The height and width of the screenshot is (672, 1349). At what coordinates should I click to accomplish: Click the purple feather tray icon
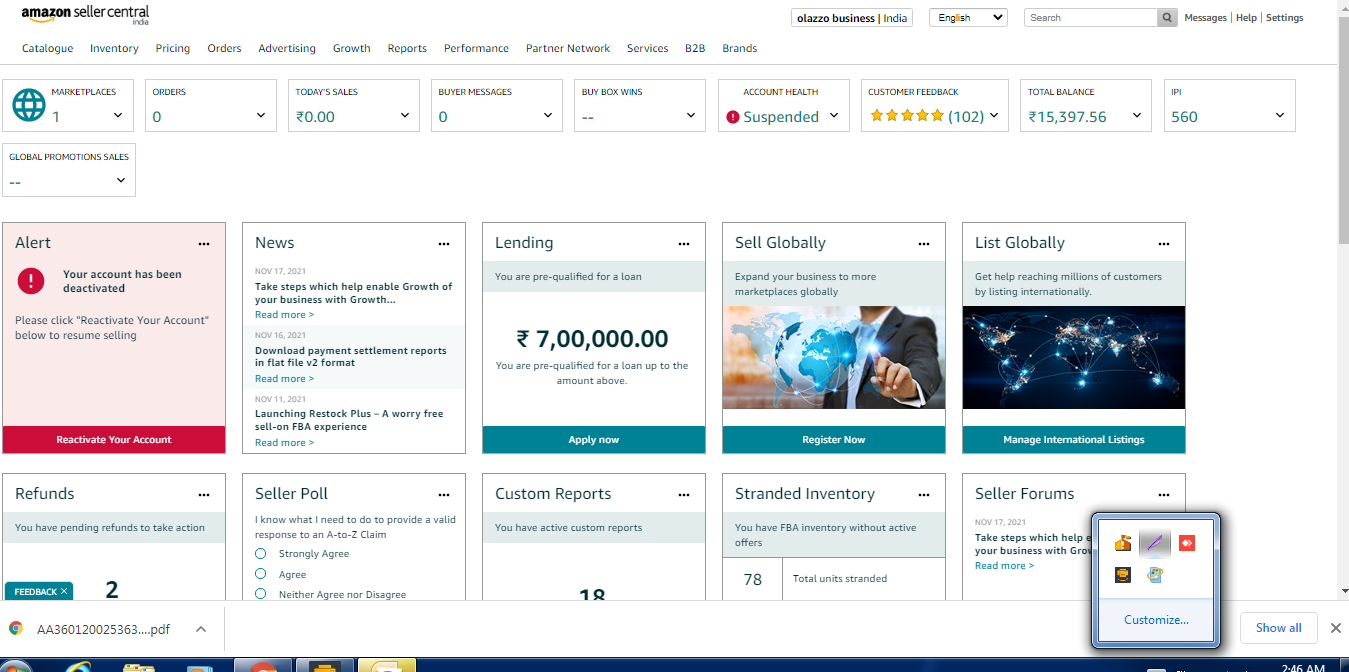(x=1154, y=543)
